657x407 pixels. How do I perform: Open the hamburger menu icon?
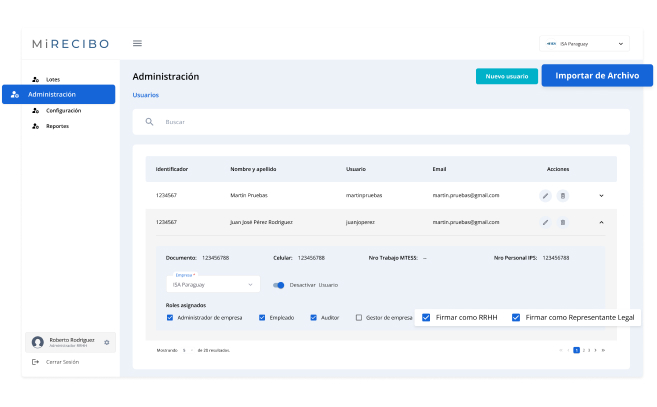pos(137,43)
